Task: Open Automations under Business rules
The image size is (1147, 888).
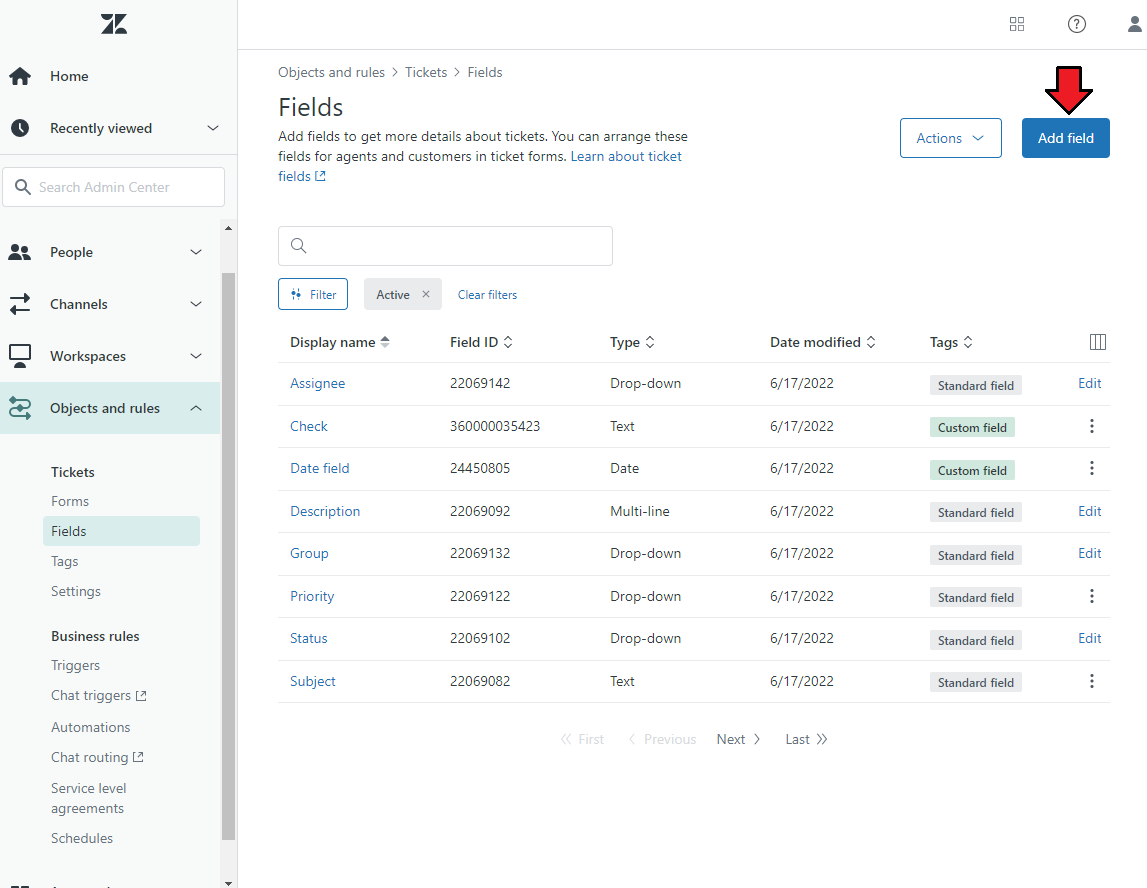Action: point(91,727)
